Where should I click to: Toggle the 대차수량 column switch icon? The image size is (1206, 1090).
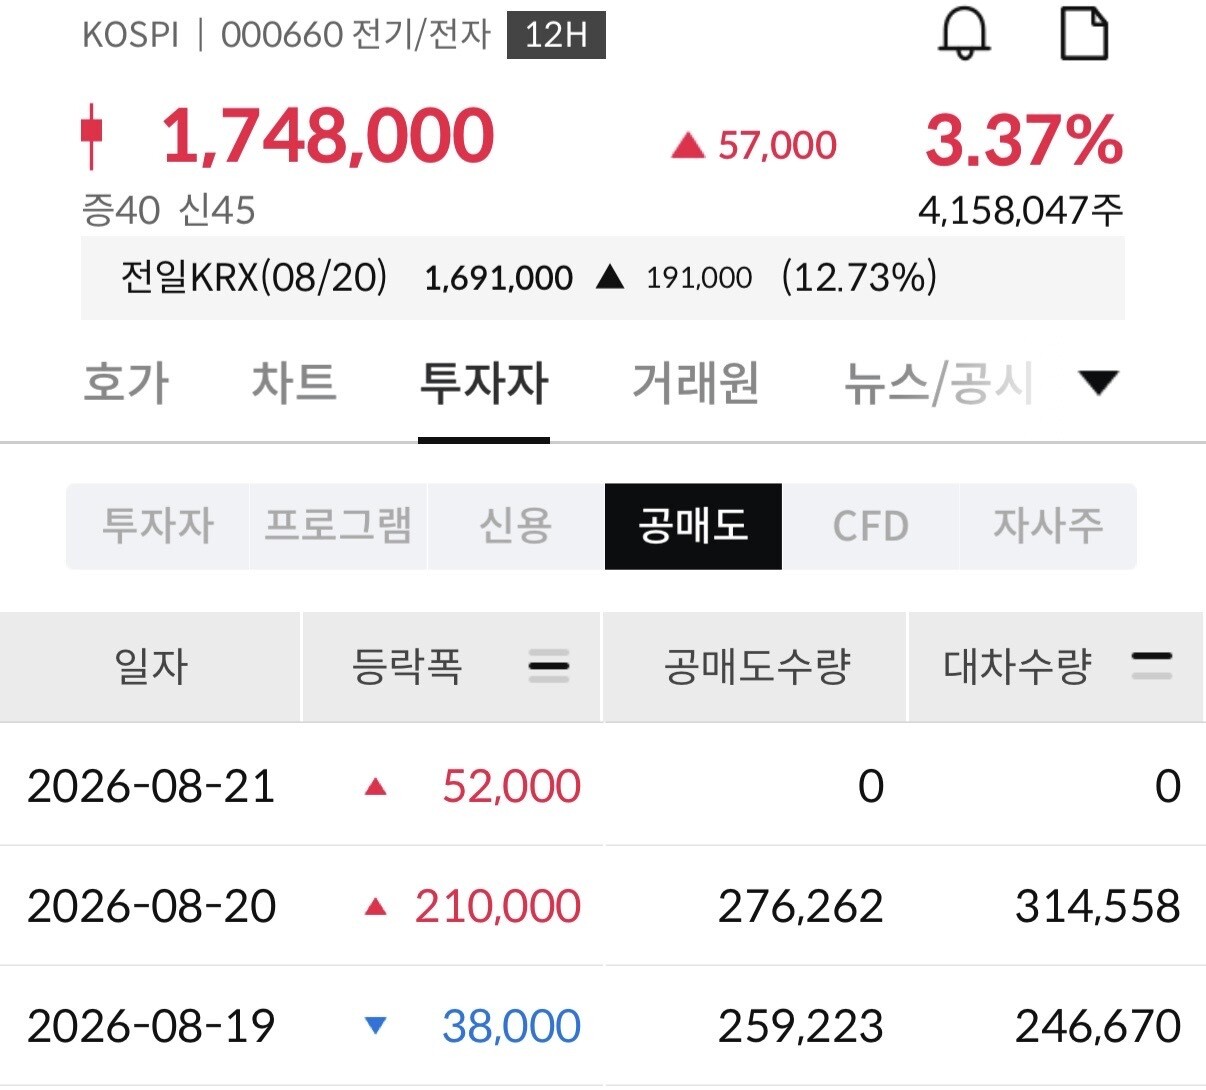click(x=1151, y=666)
